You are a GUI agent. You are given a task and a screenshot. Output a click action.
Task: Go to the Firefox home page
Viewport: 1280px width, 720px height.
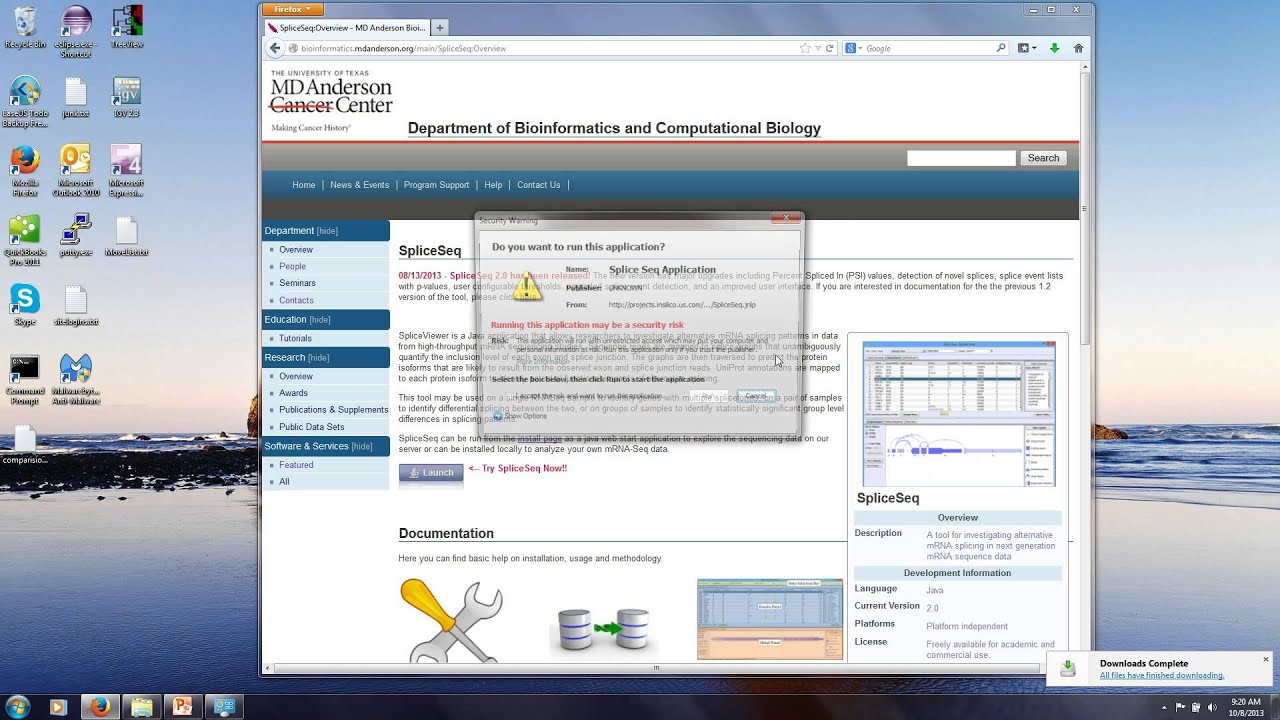pyautogui.click(x=1078, y=48)
